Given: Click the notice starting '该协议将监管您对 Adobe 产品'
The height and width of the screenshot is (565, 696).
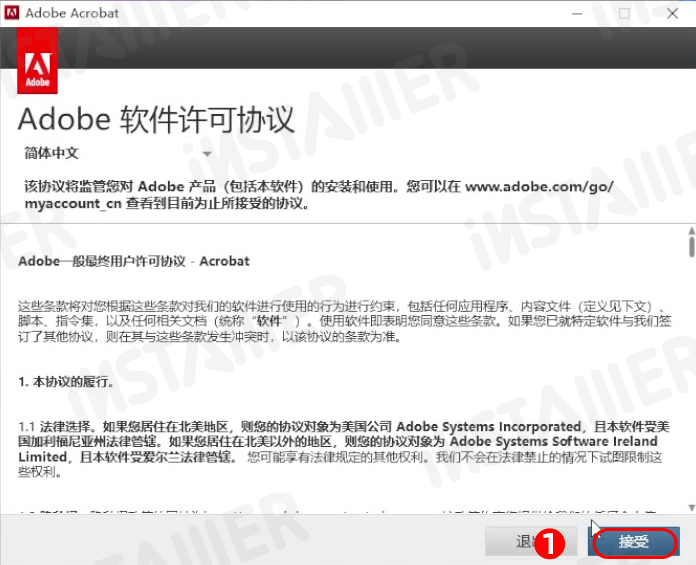Looking at the screenshot, I should 319,195.
